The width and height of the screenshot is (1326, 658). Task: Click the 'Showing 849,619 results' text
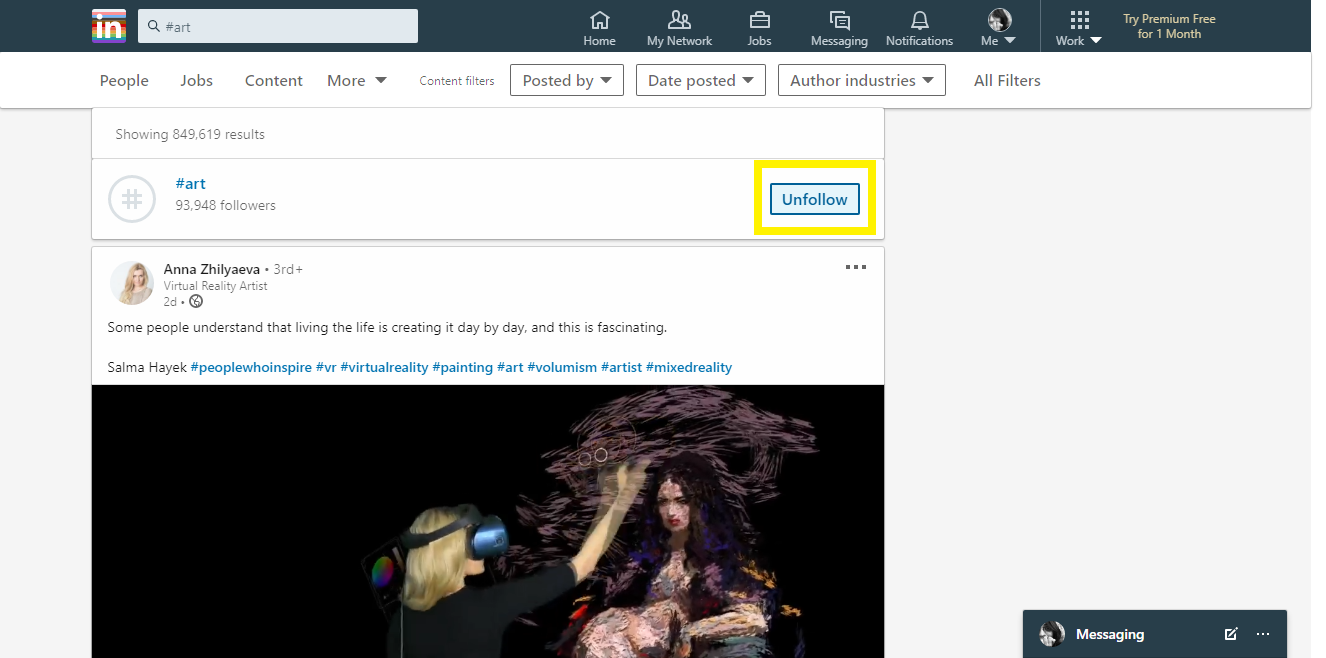pyautogui.click(x=190, y=134)
